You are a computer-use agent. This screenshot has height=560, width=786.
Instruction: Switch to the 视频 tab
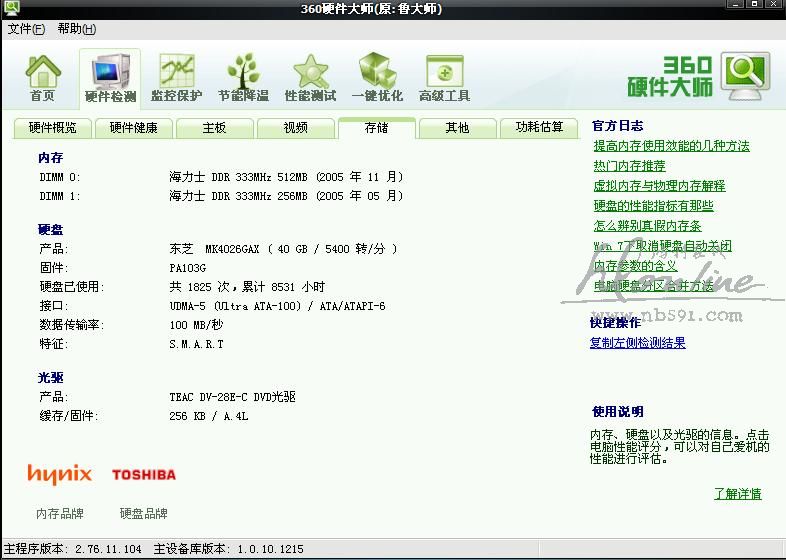pyautogui.click(x=295, y=128)
